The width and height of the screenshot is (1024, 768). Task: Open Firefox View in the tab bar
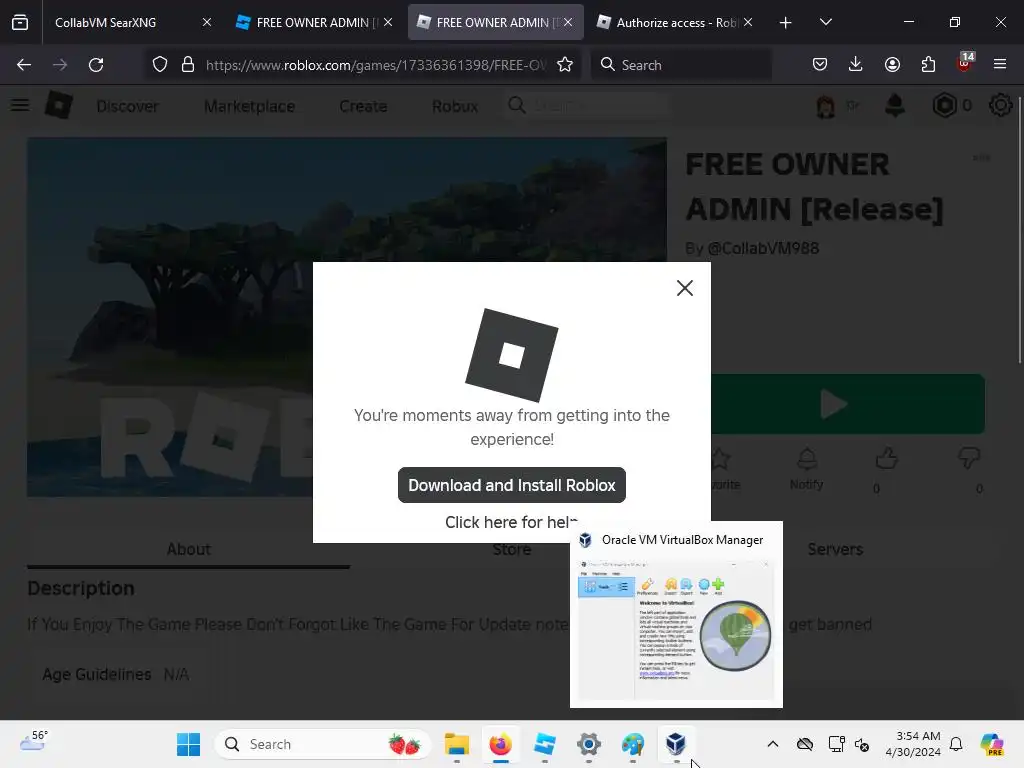(20, 22)
